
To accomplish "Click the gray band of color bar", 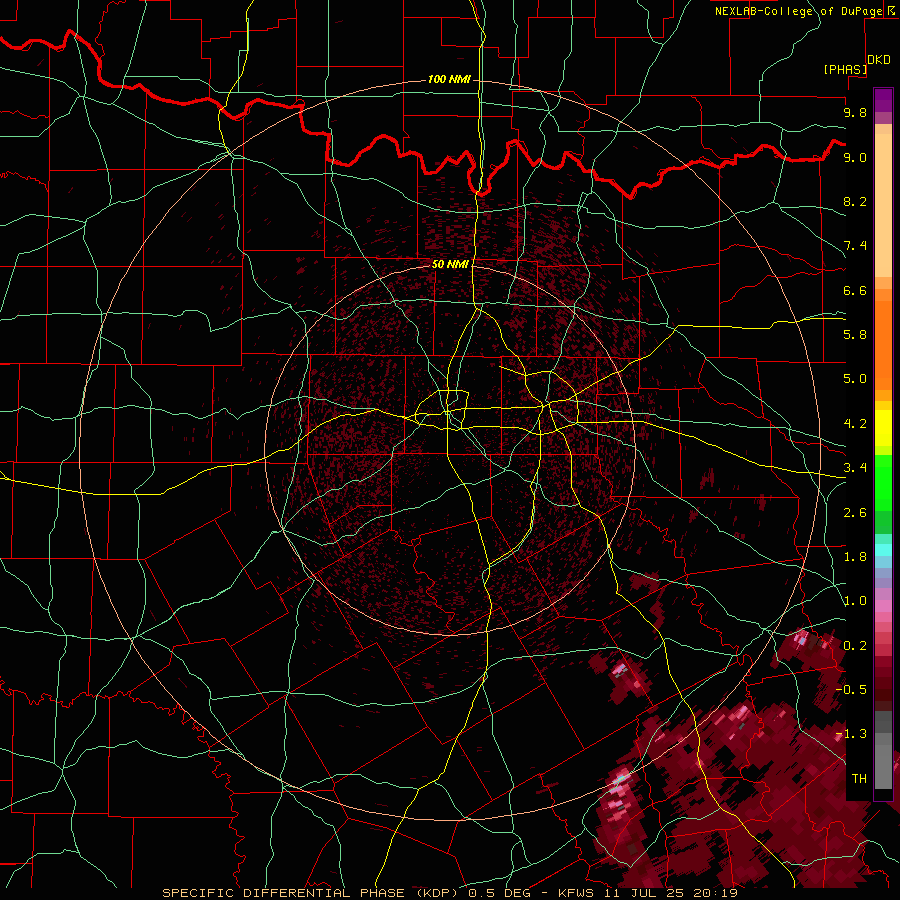I will coord(883,750).
